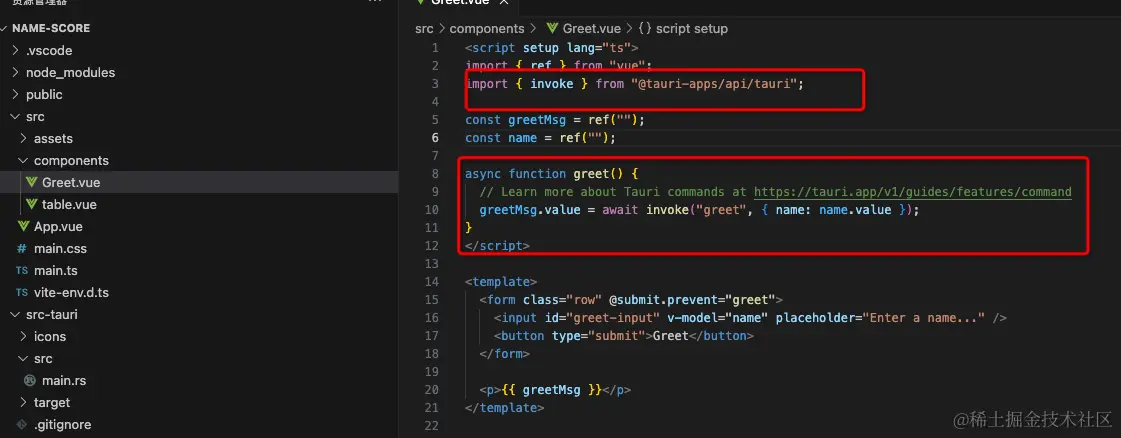Click TS icon of vite-env.d.ts
This screenshot has width=1121, height=438.
point(21,293)
